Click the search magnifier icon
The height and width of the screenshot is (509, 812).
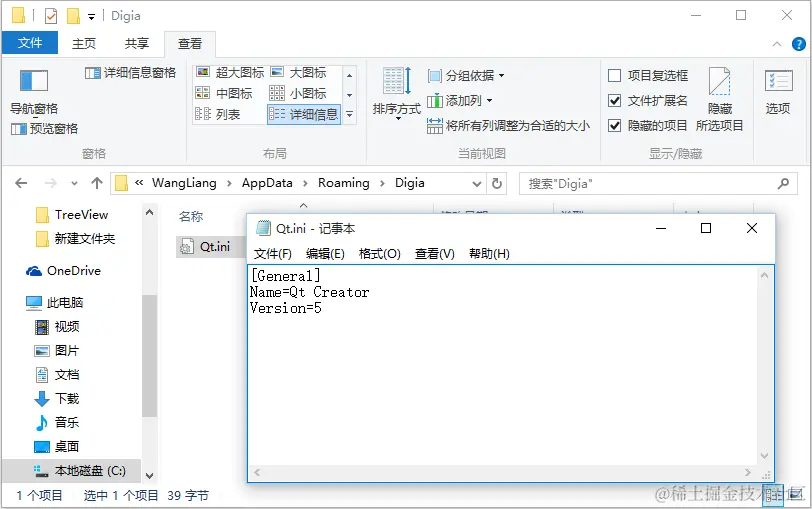(x=783, y=183)
